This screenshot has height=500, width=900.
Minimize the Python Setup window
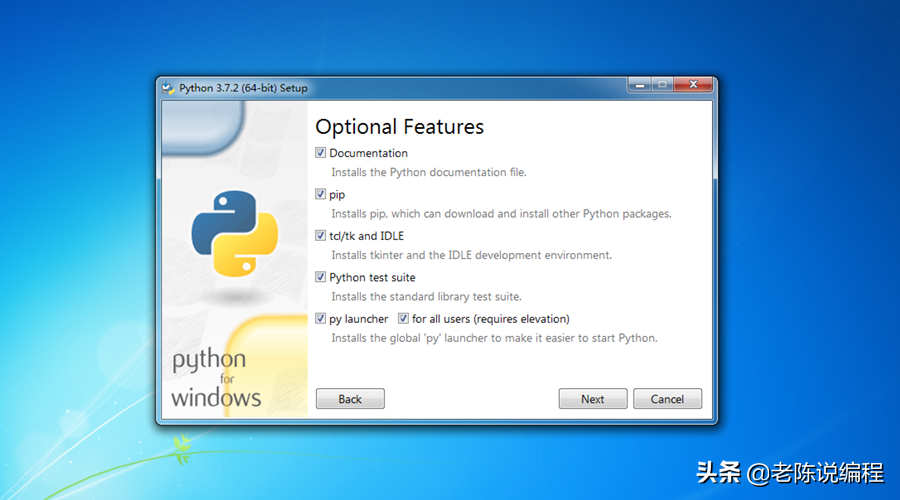(639, 85)
